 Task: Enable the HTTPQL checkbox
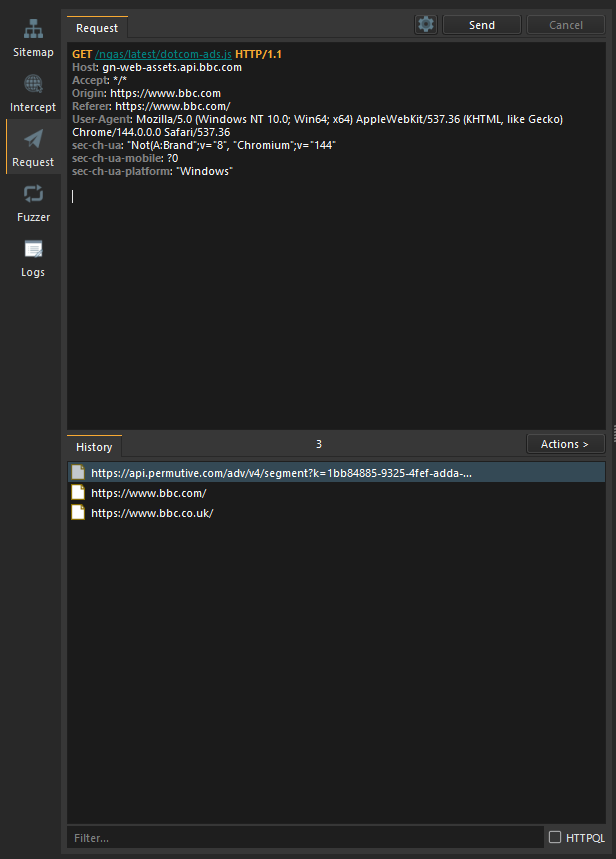(x=555, y=837)
